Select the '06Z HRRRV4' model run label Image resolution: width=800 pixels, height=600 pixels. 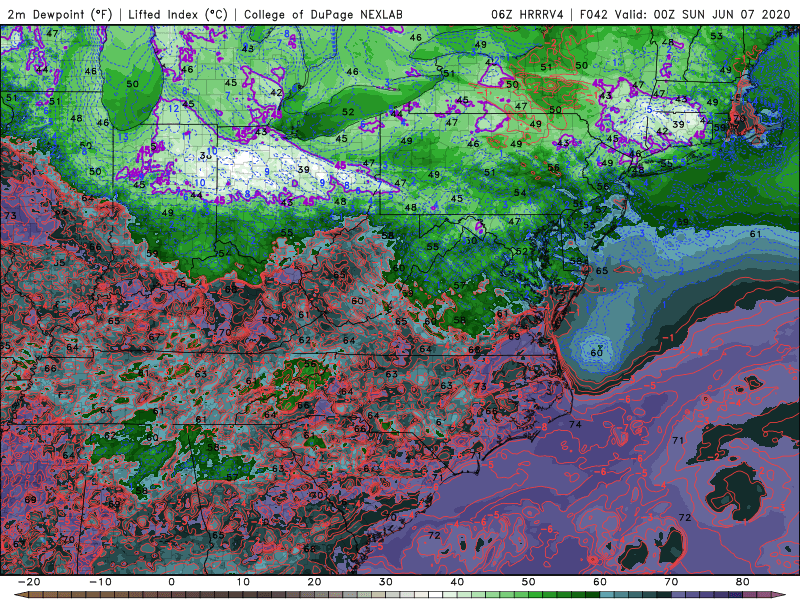coord(527,14)
